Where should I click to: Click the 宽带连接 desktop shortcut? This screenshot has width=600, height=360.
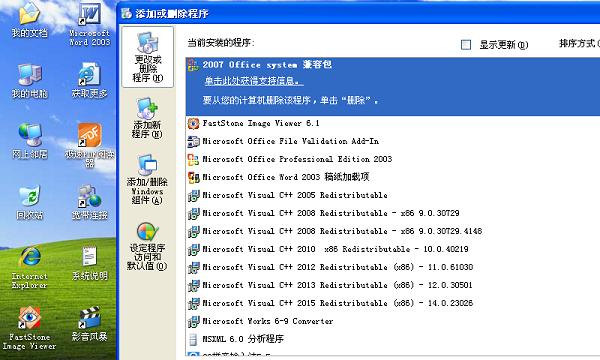tap(90, 202)
